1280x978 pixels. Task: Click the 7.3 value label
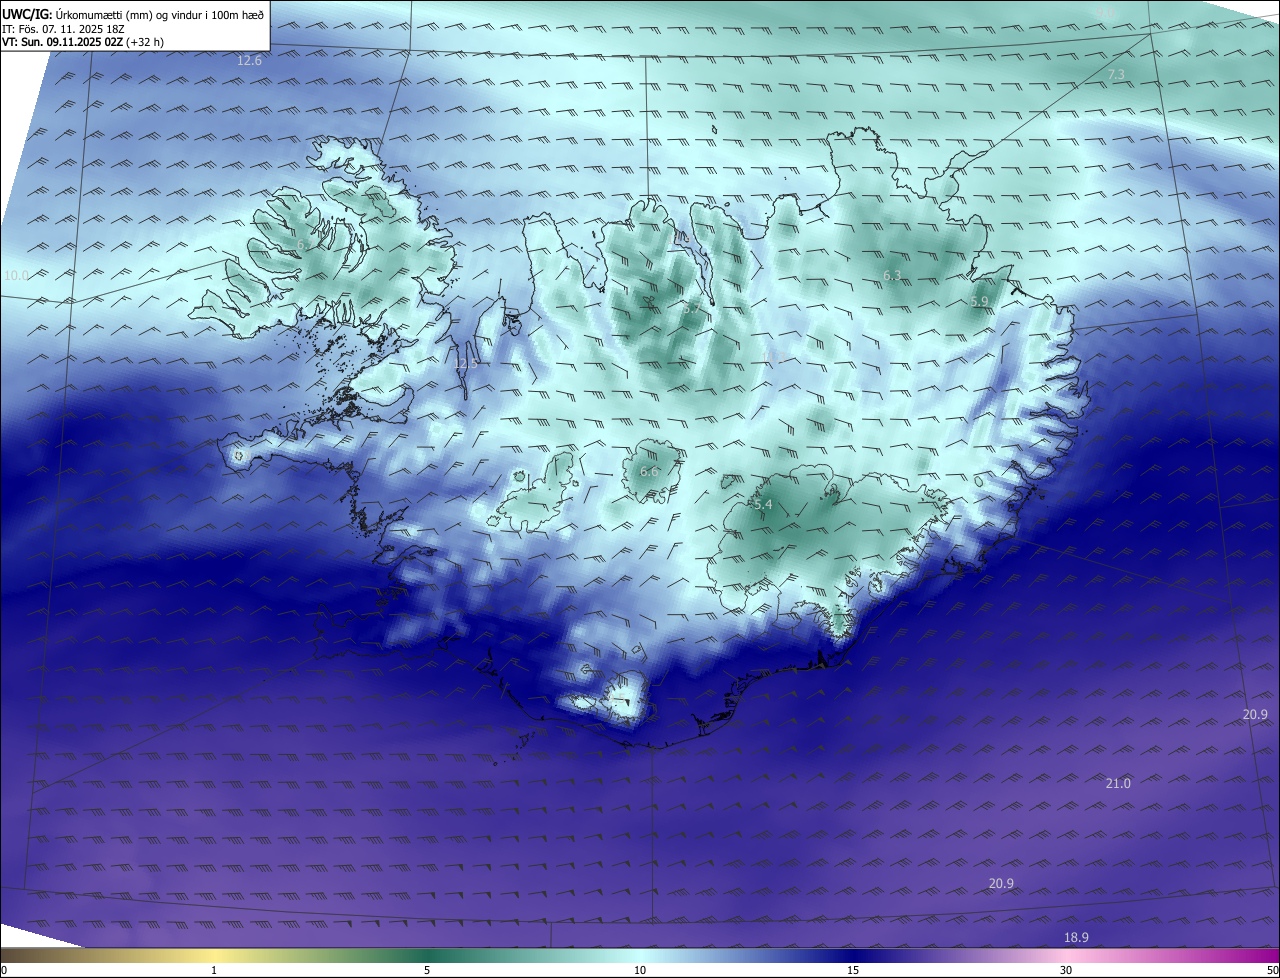pos(1116,75)
